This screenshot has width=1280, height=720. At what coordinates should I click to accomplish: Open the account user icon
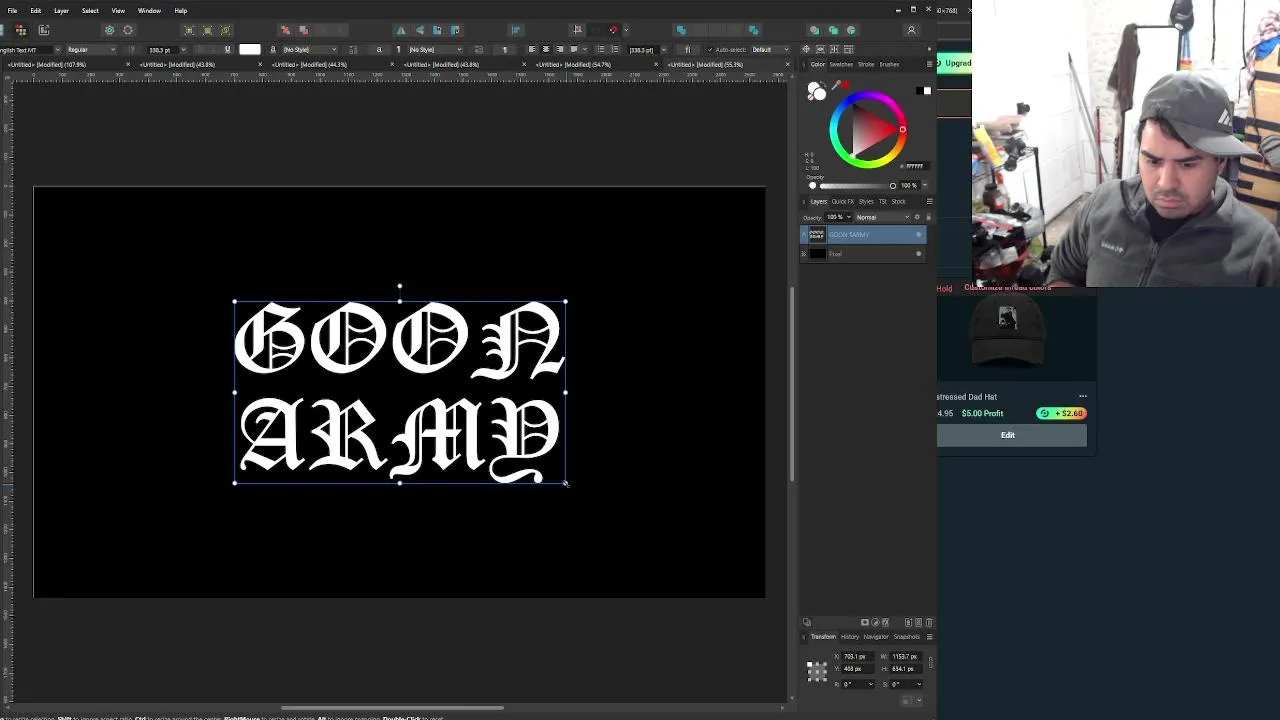tap(911, 30)
